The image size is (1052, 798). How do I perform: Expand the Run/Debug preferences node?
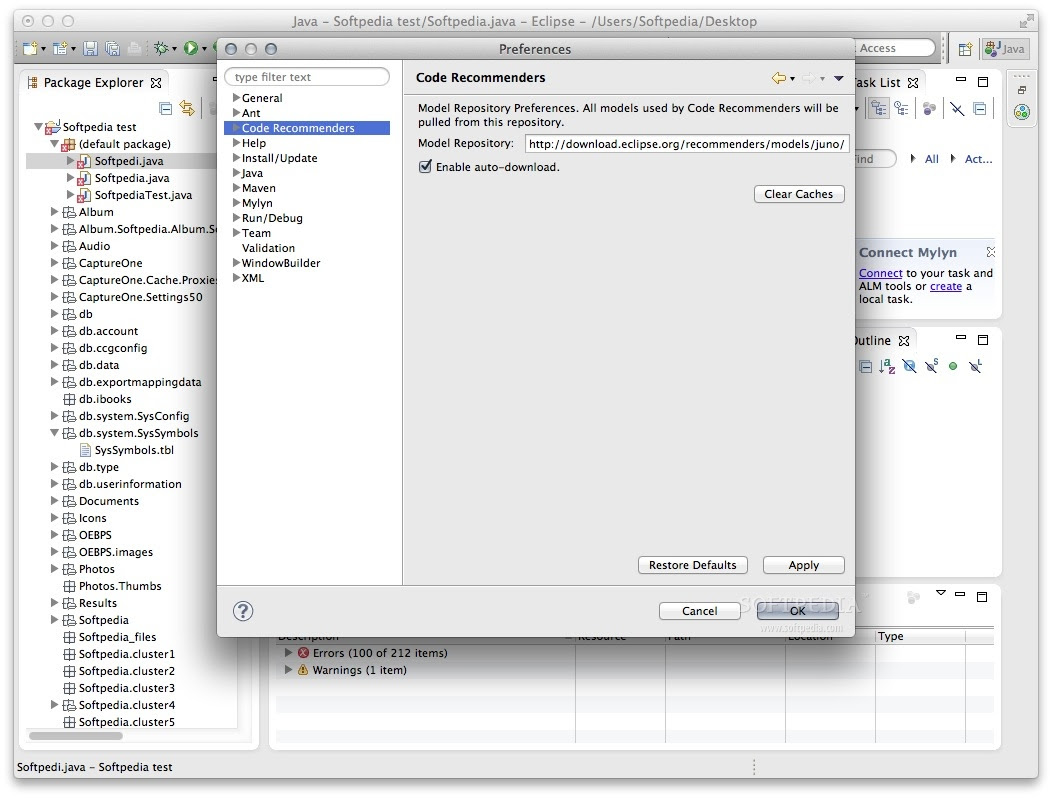(x=236, y=217)
